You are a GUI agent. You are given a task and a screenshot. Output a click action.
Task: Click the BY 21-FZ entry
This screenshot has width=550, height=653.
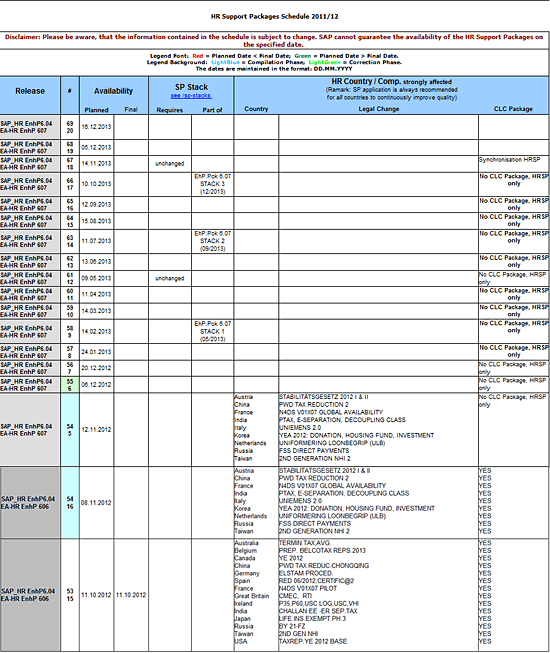[292, 626]
